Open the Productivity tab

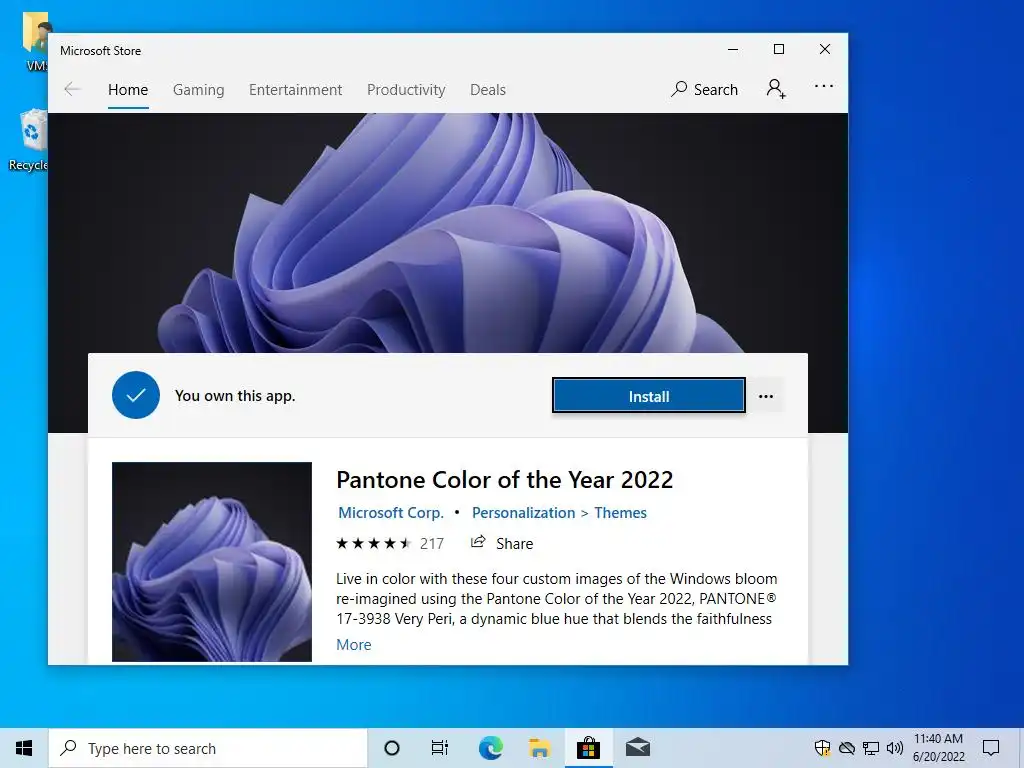(x=406, y=89)
